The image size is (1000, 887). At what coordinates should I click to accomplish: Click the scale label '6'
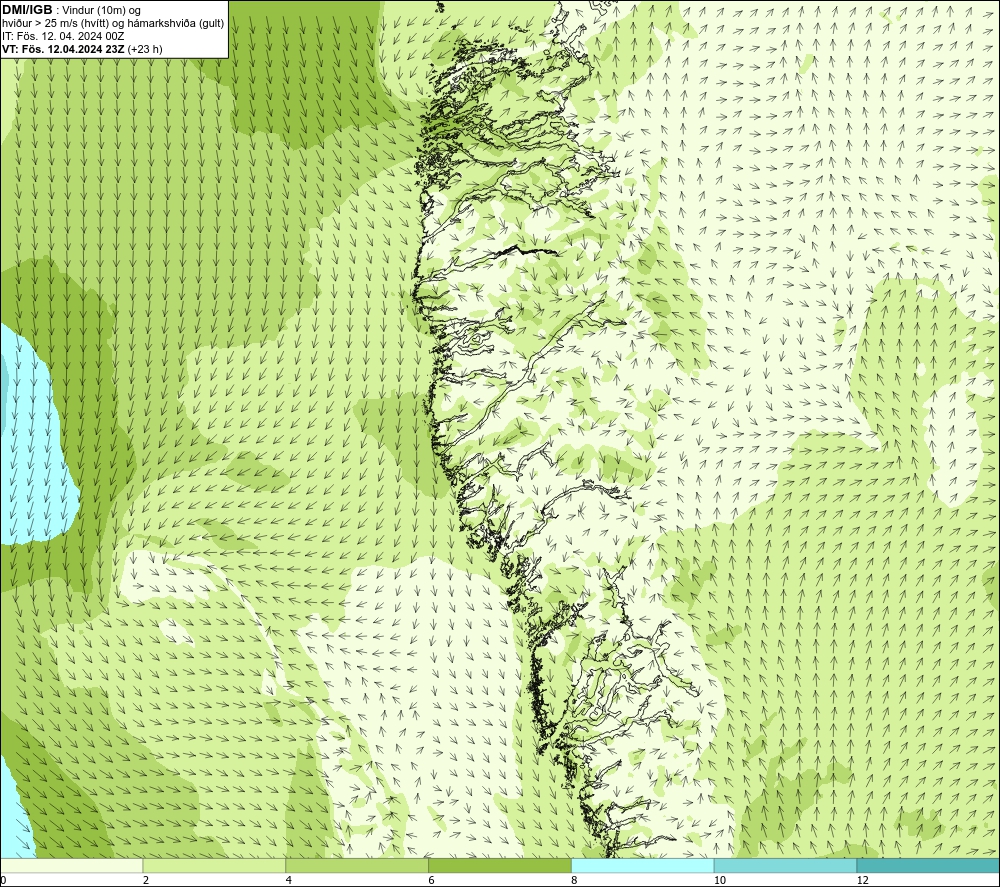(431, 881)
